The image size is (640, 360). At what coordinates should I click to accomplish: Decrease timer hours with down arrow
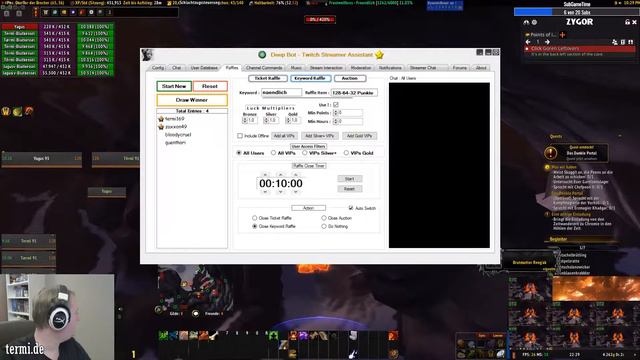click(265, 192)
